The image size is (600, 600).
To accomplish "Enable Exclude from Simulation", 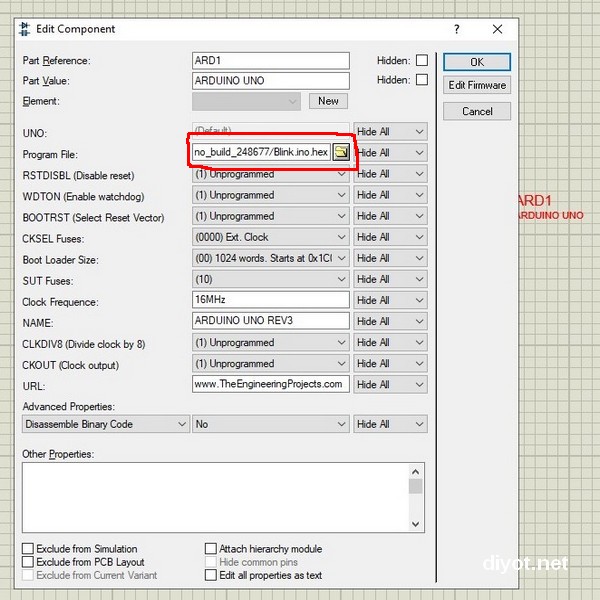I will pos(28,548).
